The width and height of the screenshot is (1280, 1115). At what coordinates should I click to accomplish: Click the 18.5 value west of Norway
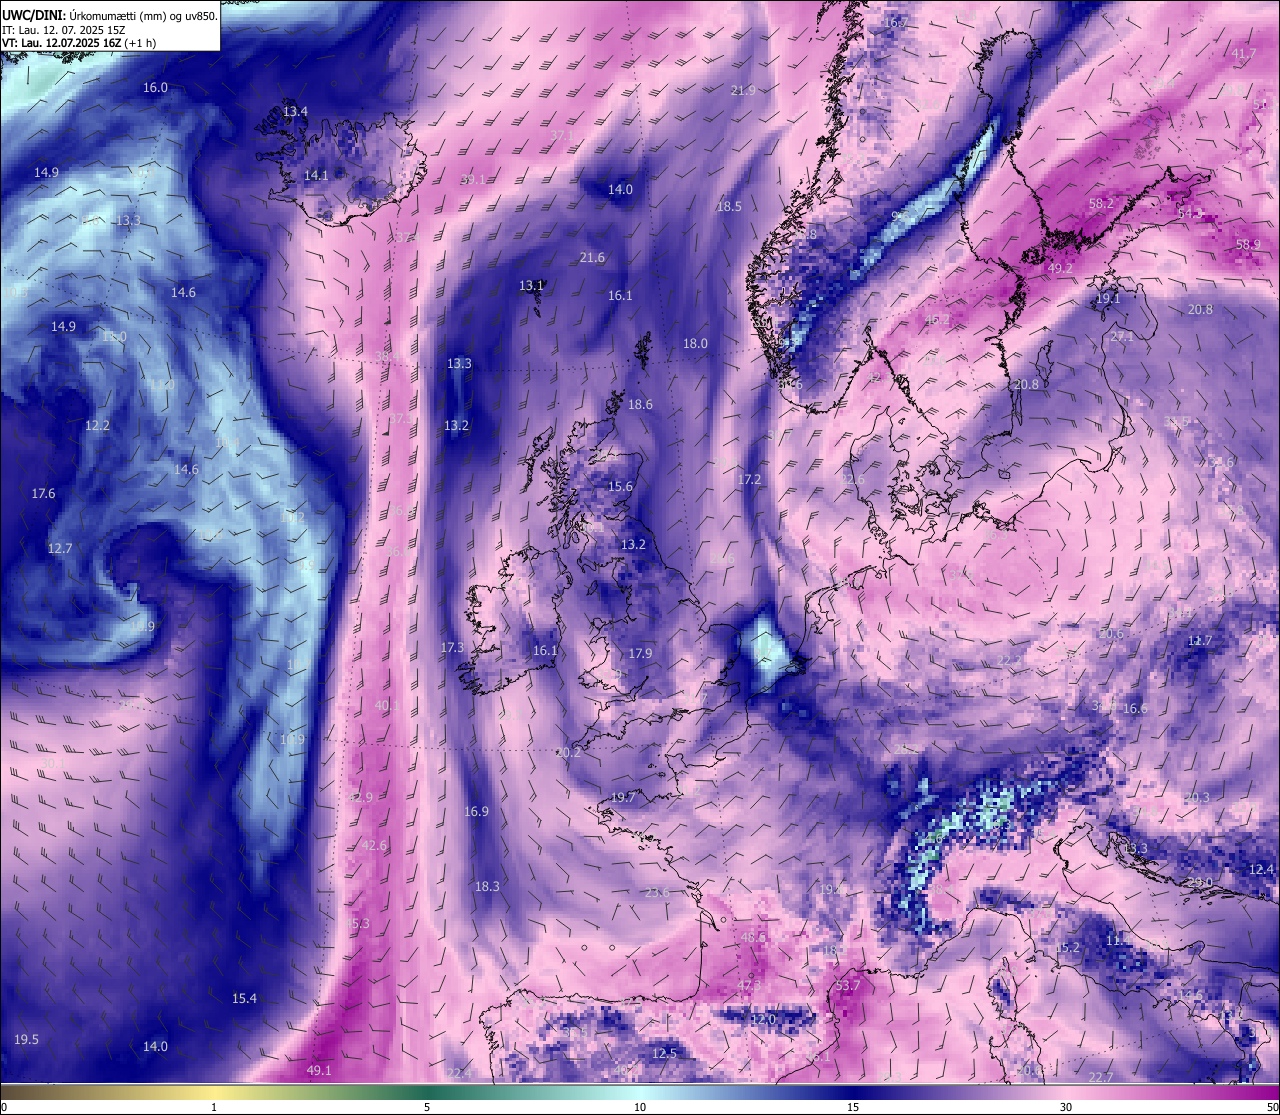coord(729,207)
